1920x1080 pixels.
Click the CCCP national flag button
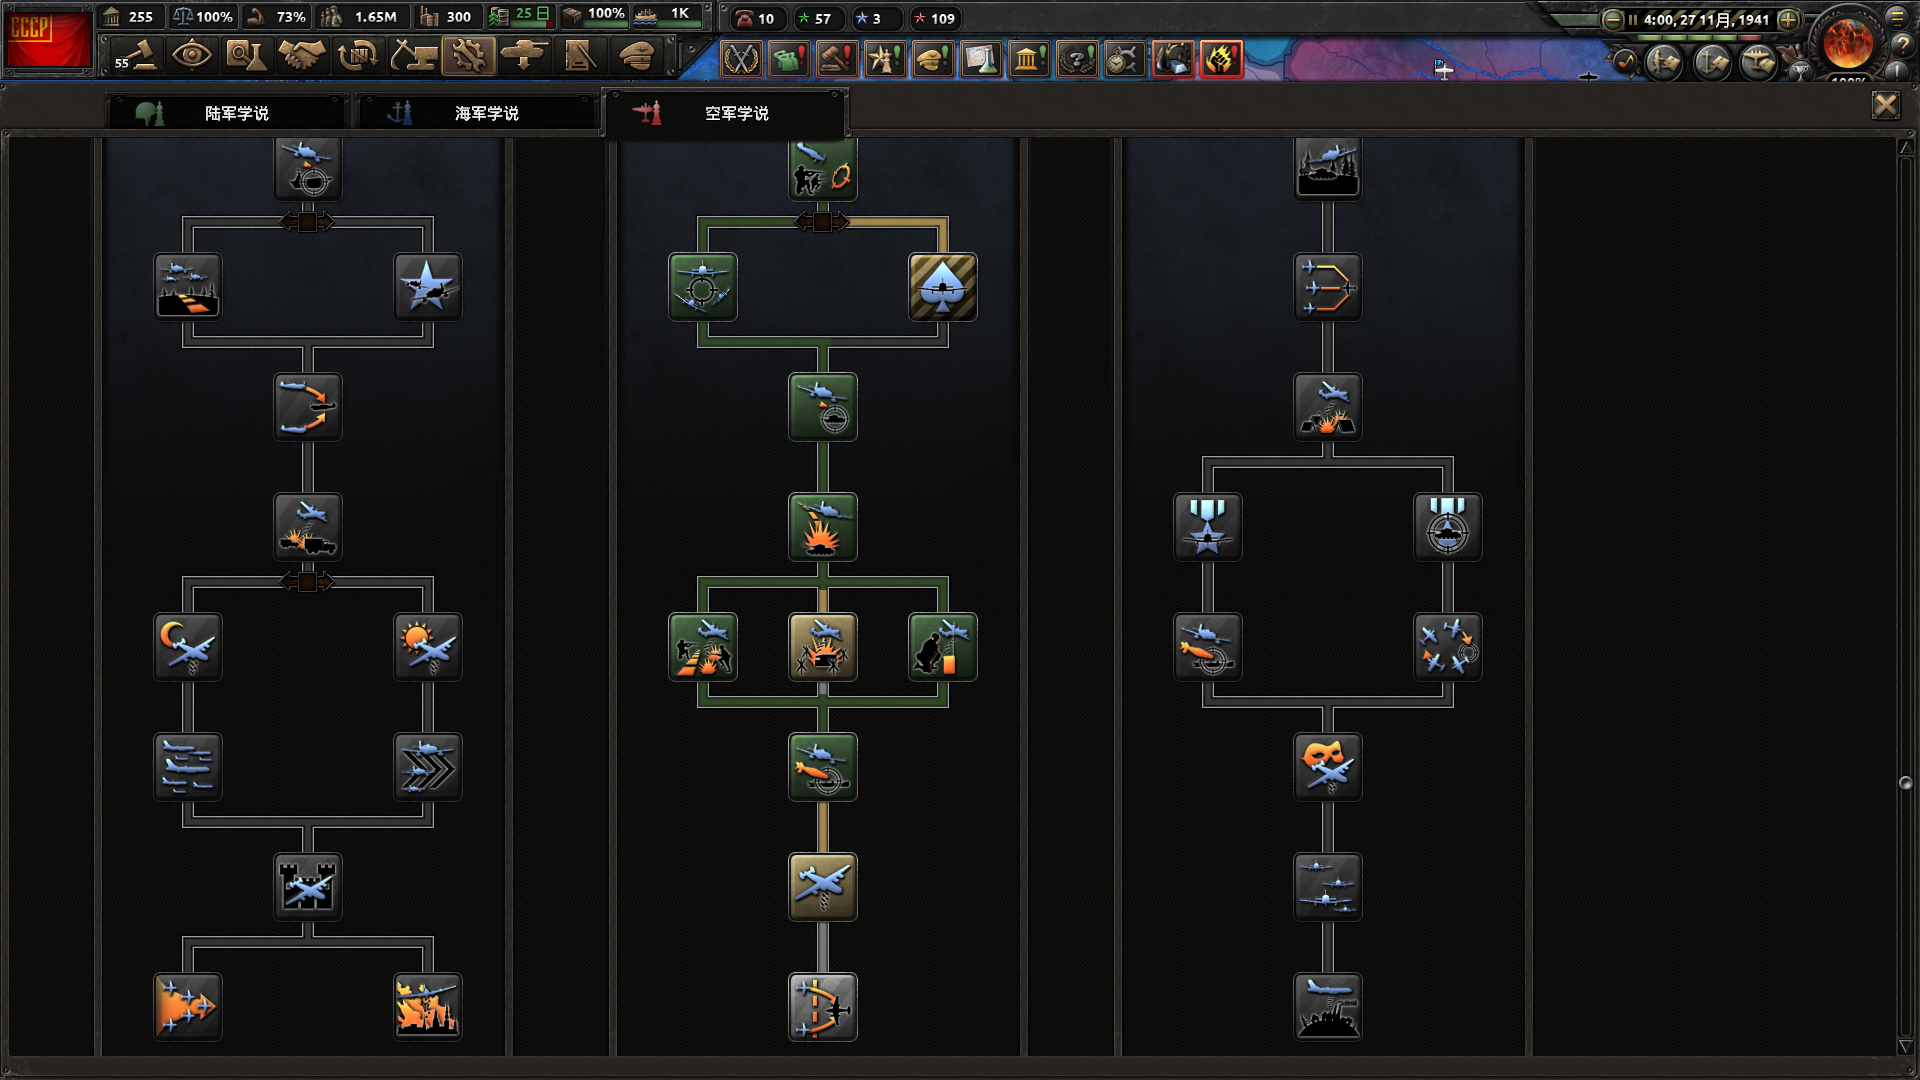[47, 38]
